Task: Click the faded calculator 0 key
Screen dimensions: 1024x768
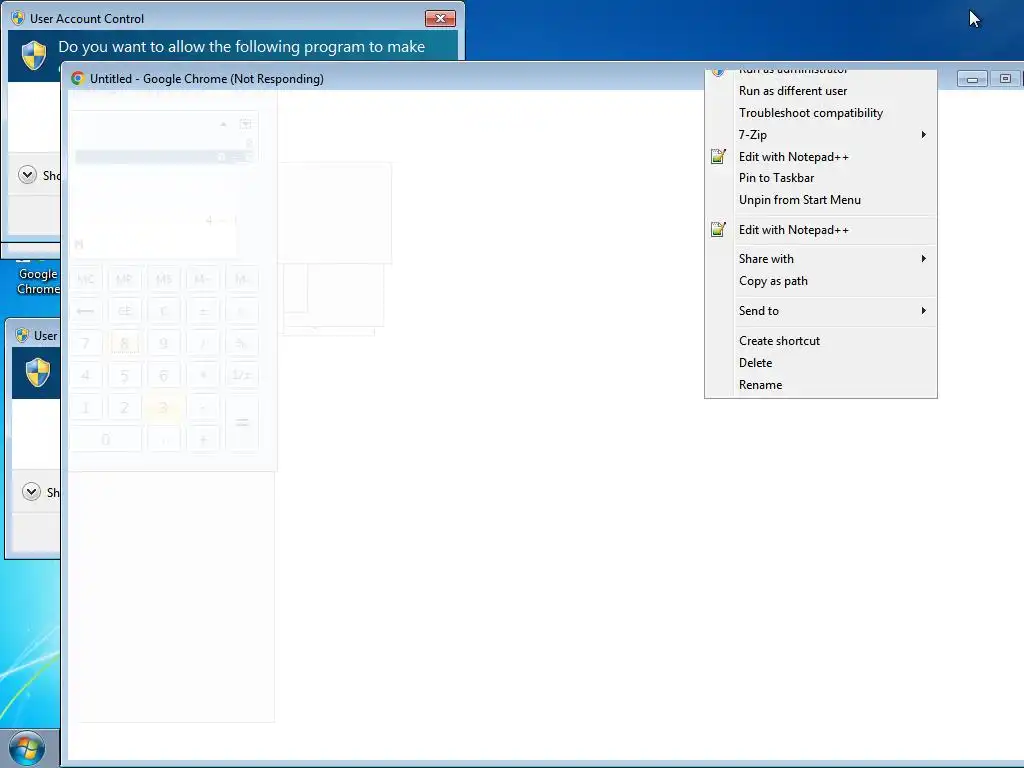Action: pyautogui.click(x=105, y=440)
